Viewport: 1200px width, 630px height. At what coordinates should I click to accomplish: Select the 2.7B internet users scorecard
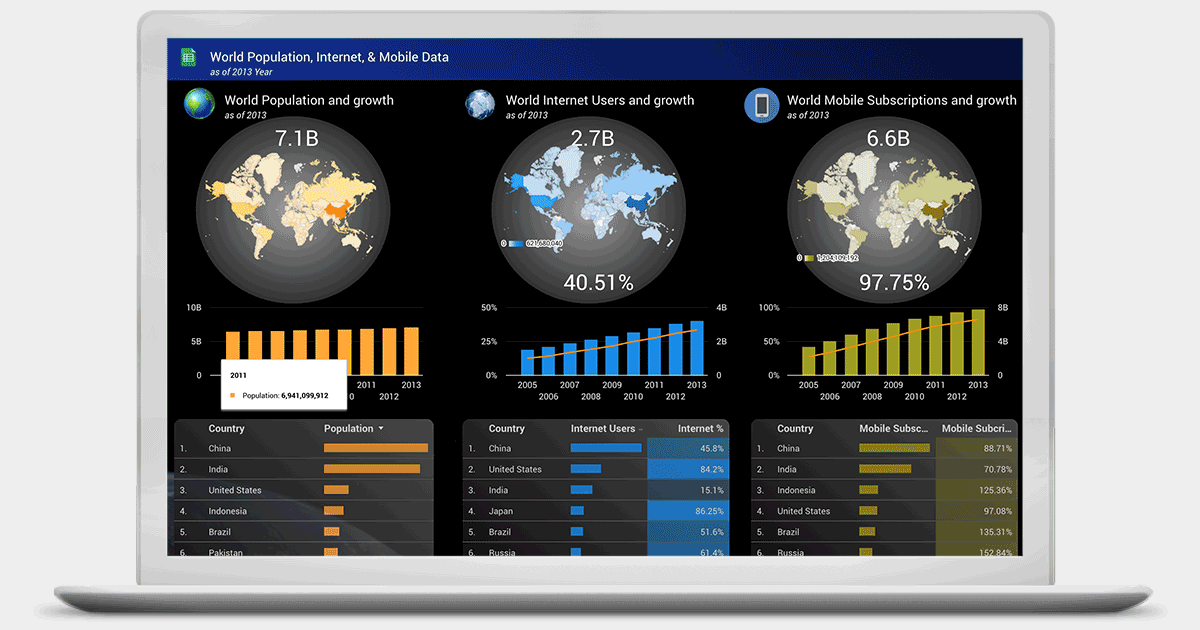click(x=592, y=139)
